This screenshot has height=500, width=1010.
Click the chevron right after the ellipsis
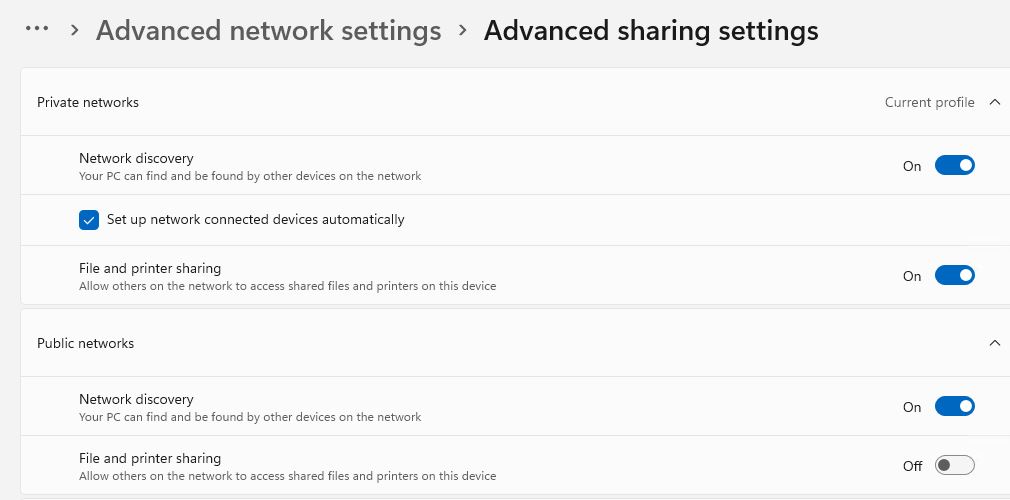coord(75,30)
